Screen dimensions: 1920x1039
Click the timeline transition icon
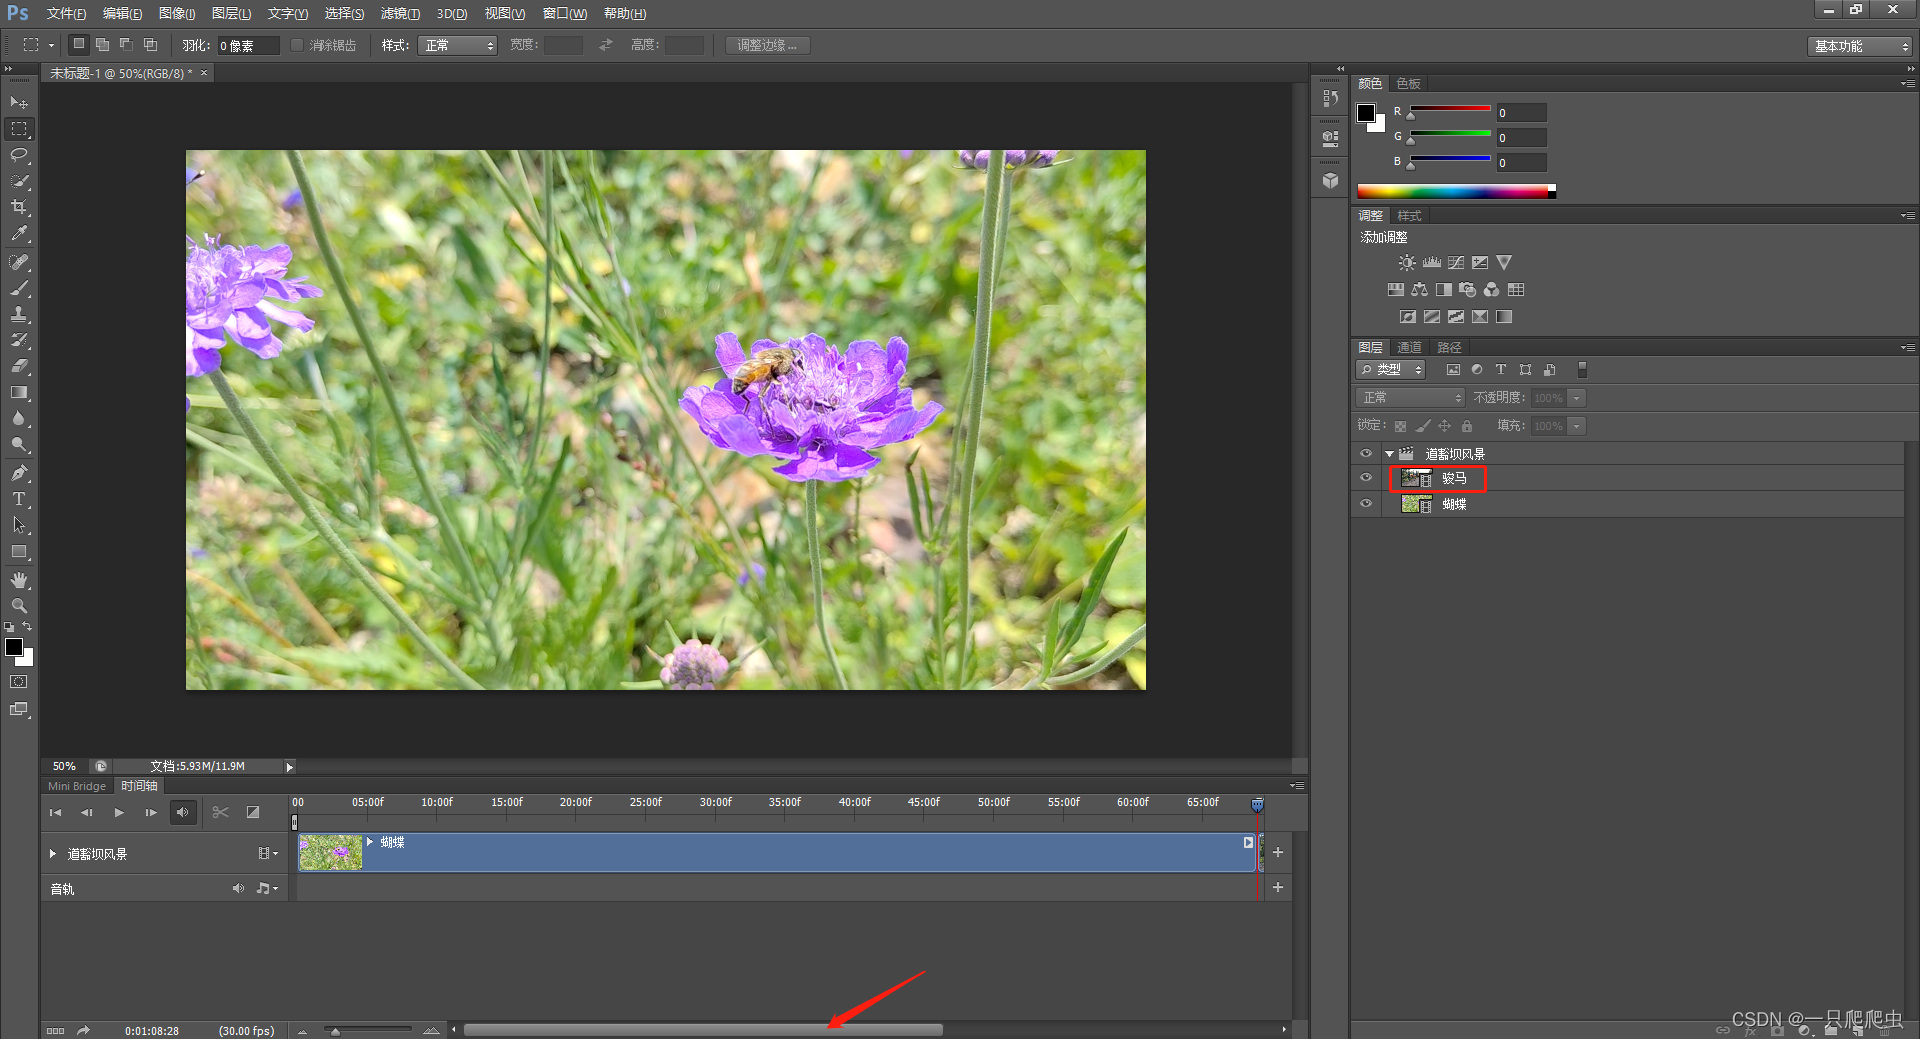[x=253, y=812]
